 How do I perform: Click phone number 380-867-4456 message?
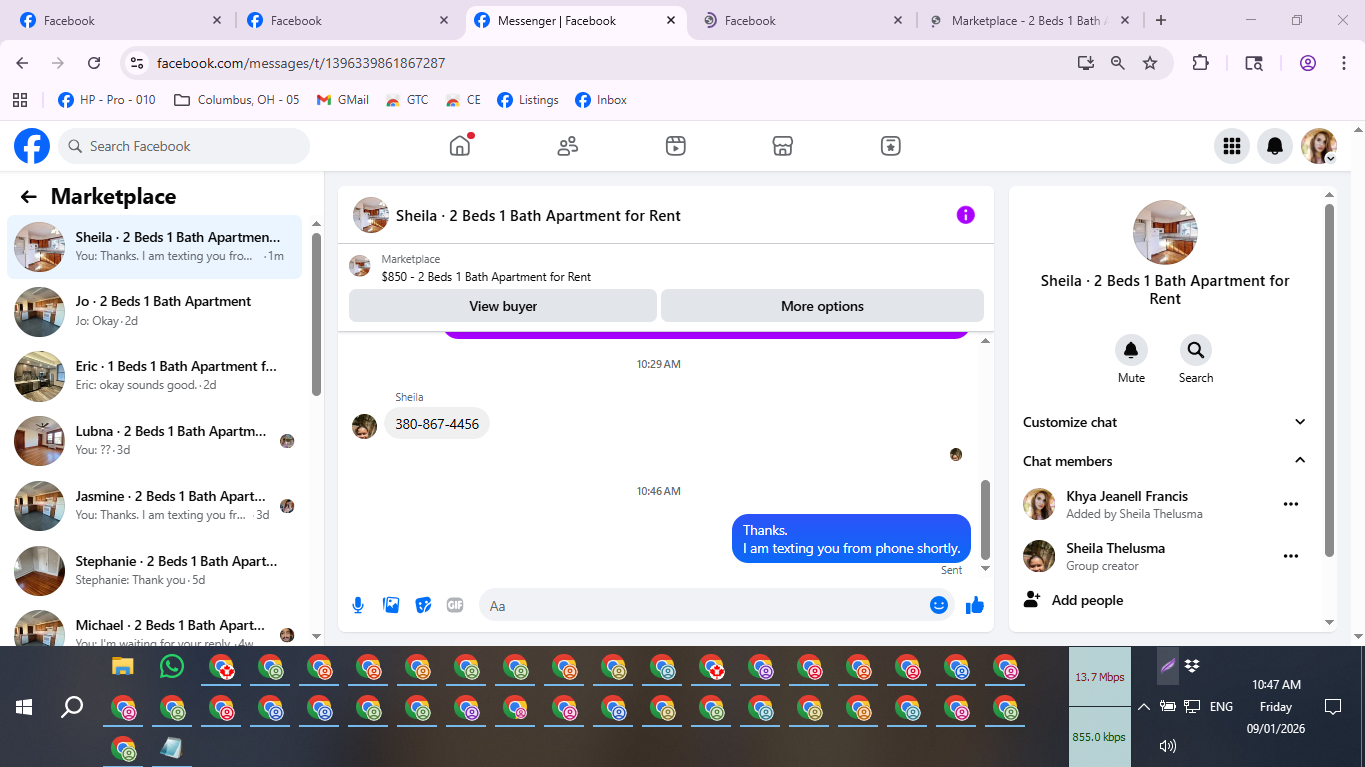click(437, 424)
